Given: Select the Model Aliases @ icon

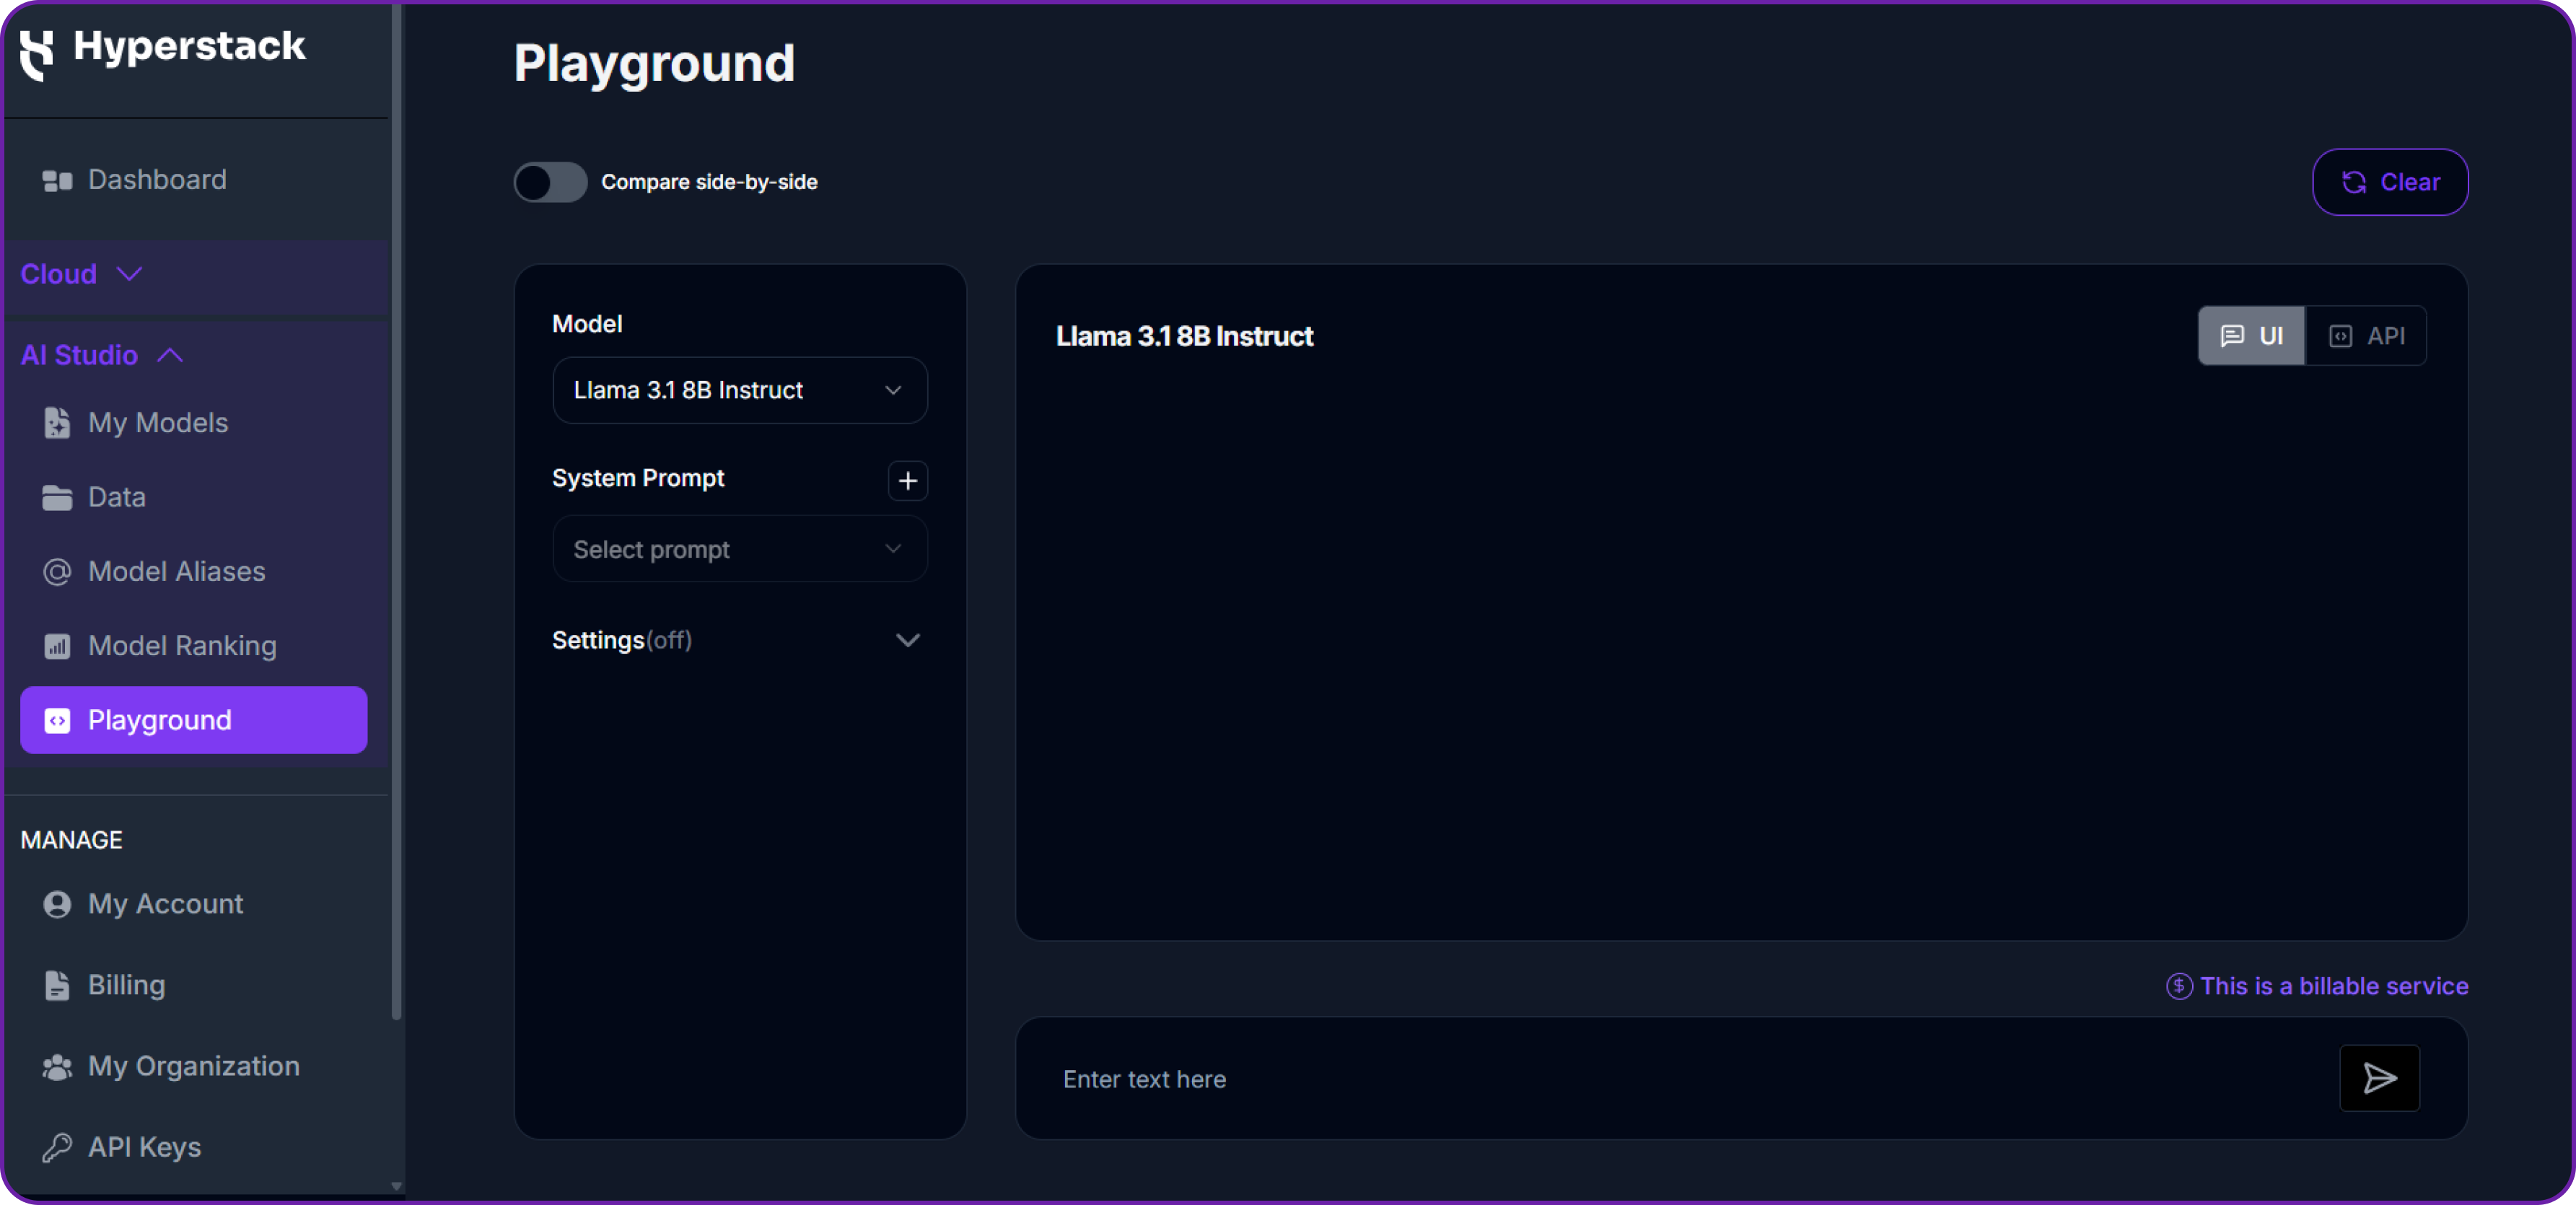Looking at the screenshot, I should (57, 571).
